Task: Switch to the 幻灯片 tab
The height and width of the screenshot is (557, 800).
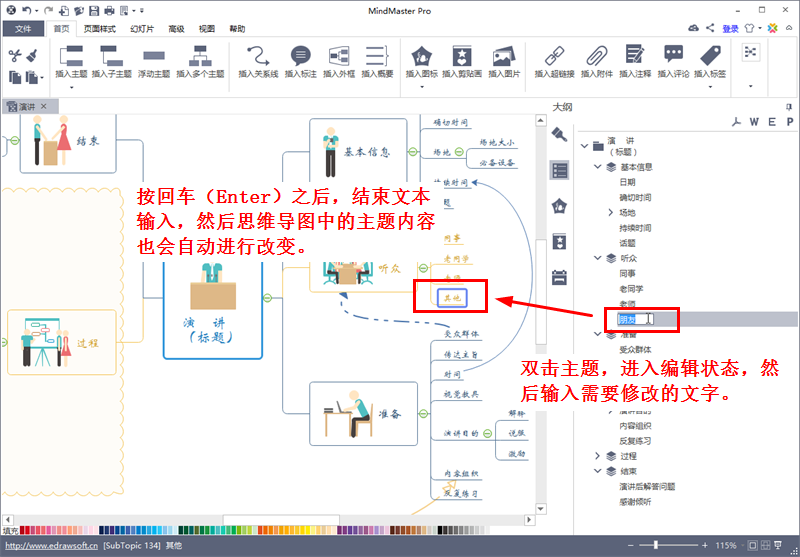Action: (142, 29)
